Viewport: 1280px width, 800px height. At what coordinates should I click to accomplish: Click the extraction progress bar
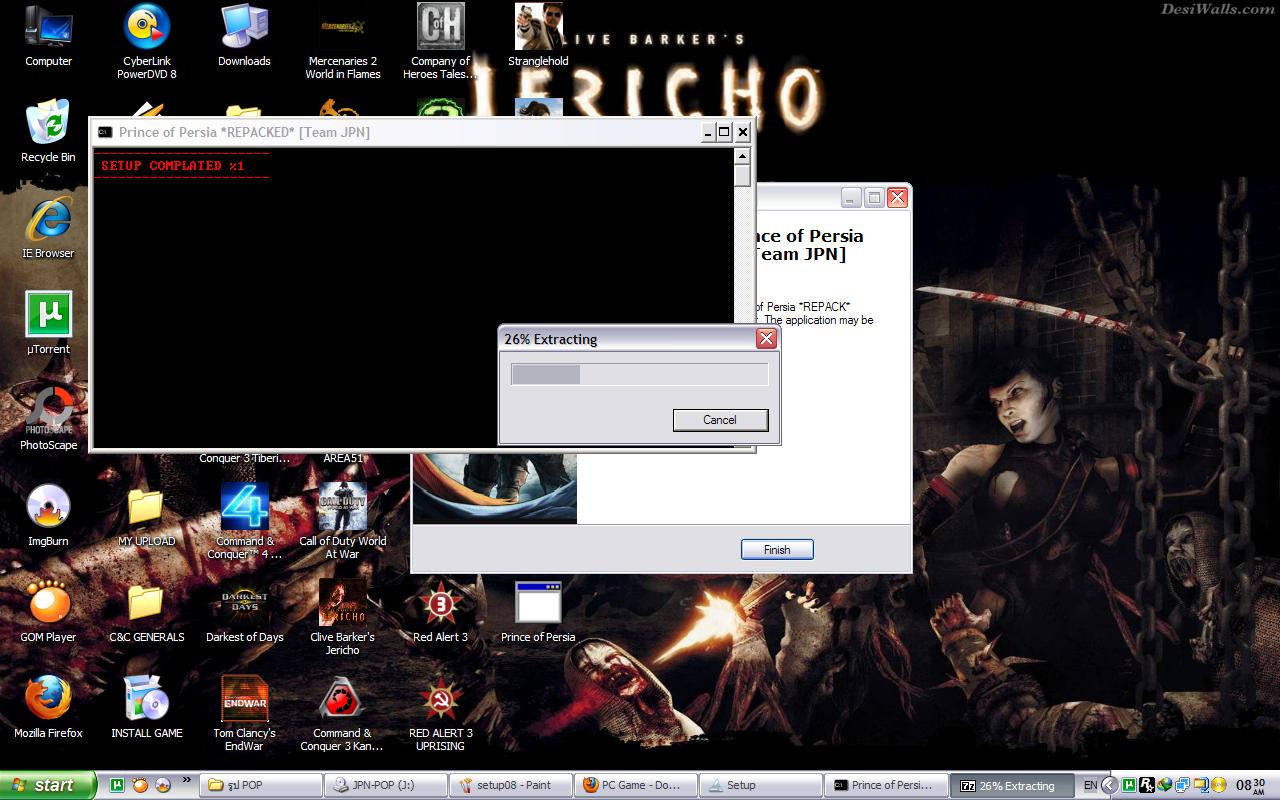point(639,374)
